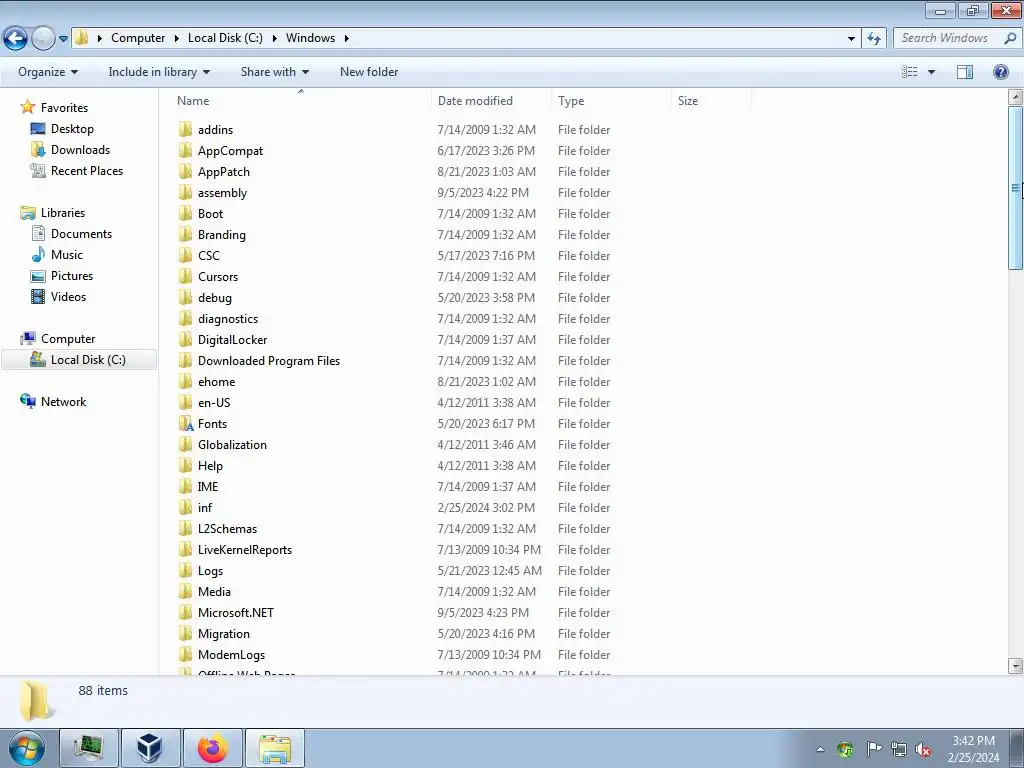Open the Include in library menu
This screenshot has width=1024, height=768.
click(159, 72)
